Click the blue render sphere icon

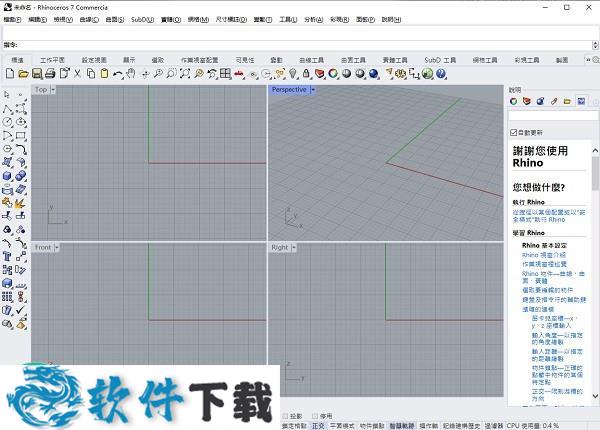pyautogui.click(x=373, y=73)
